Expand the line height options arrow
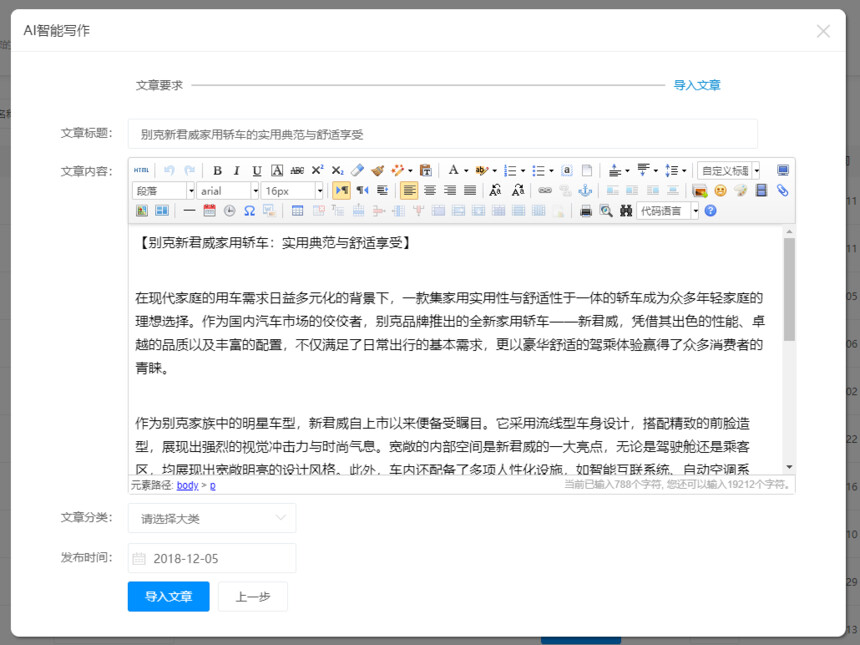 point(684,171)
